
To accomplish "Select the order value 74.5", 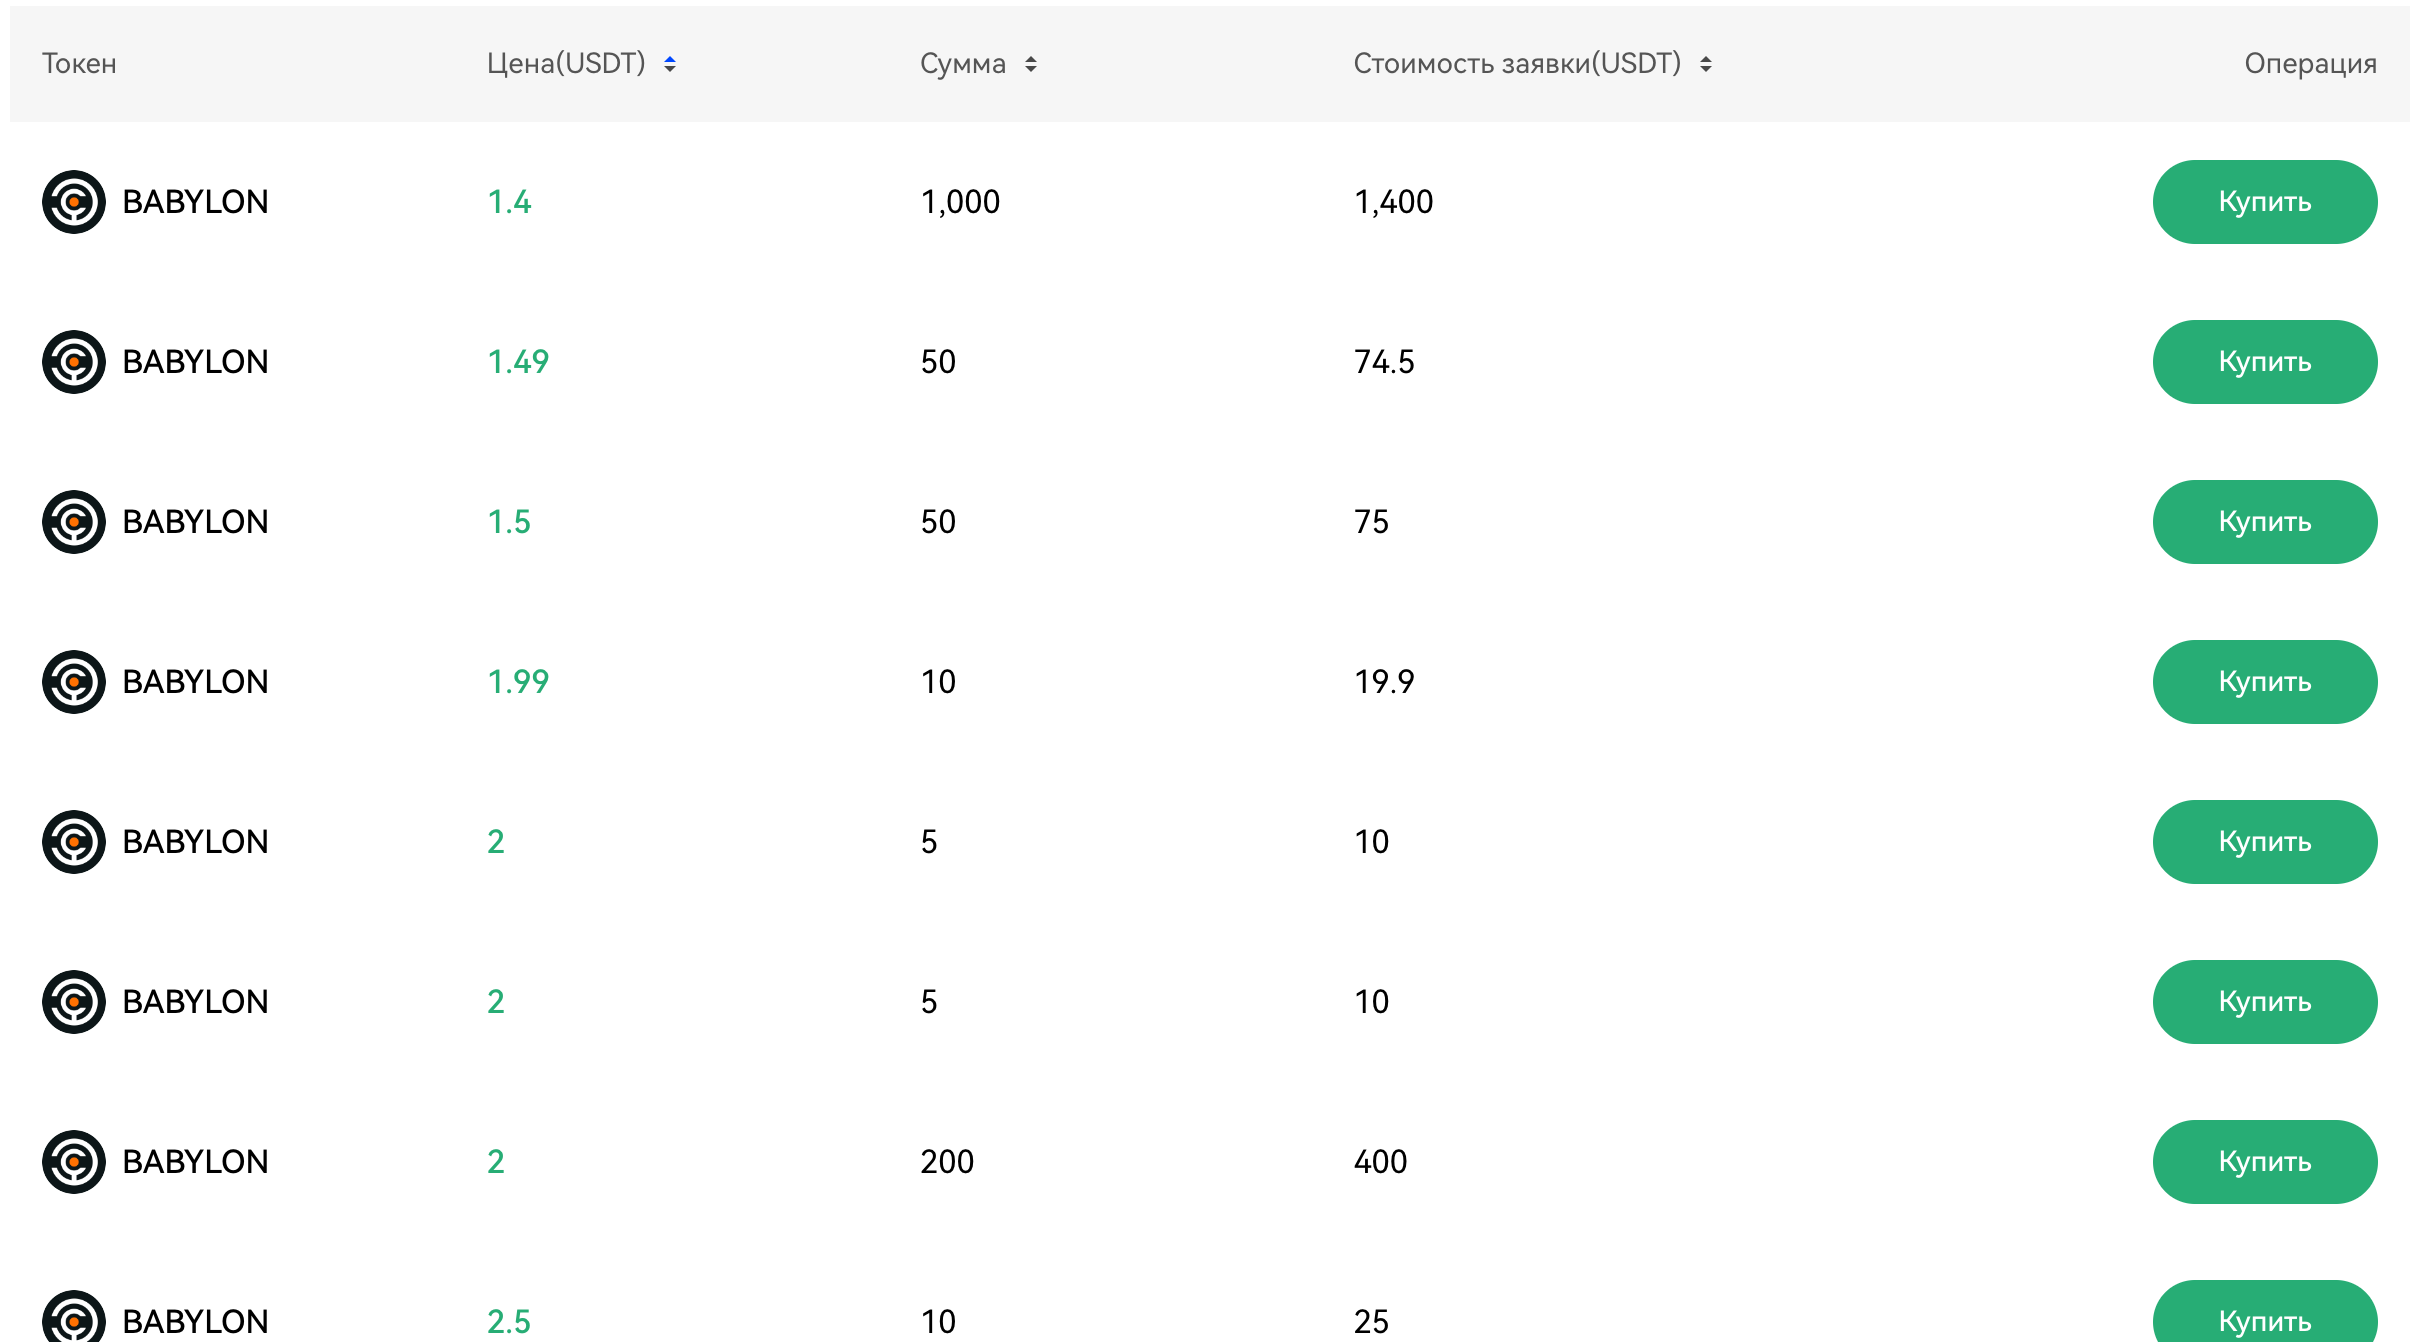I will tap(1384, 362).
